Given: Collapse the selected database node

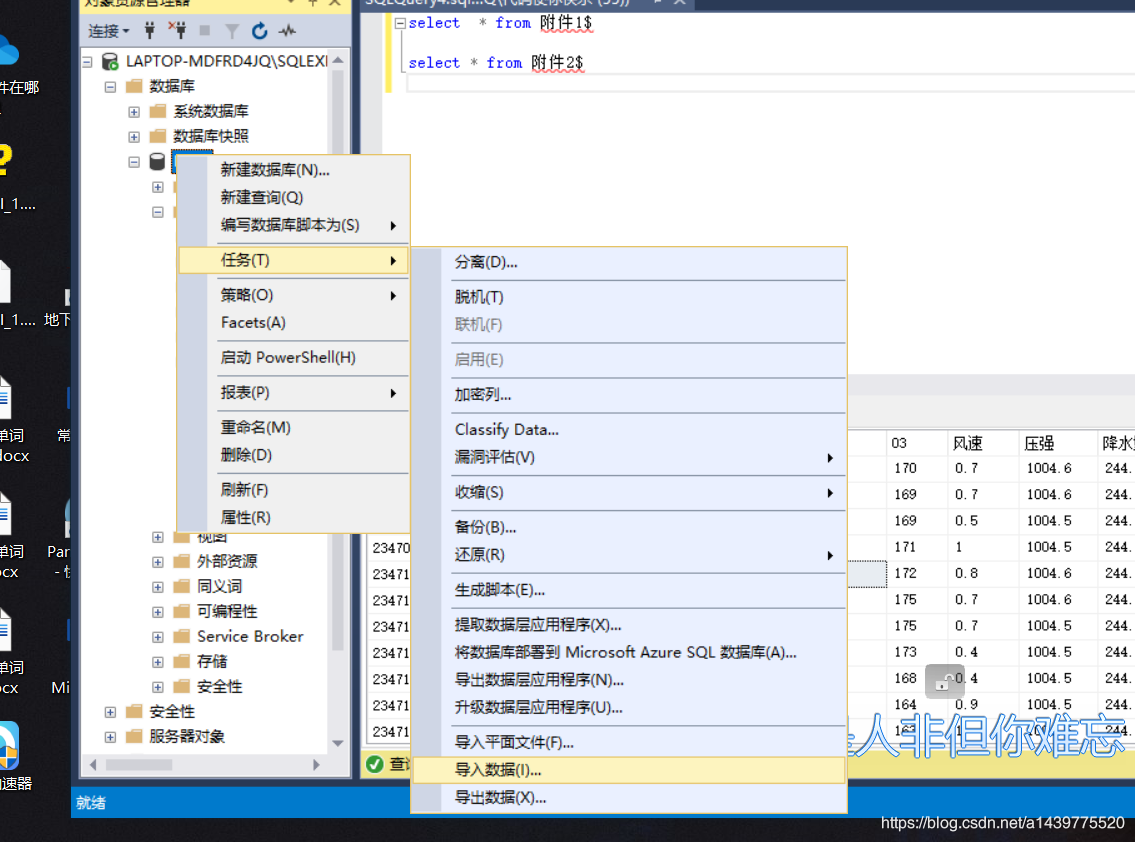Looking at the screenshot, I should [134, 162].
